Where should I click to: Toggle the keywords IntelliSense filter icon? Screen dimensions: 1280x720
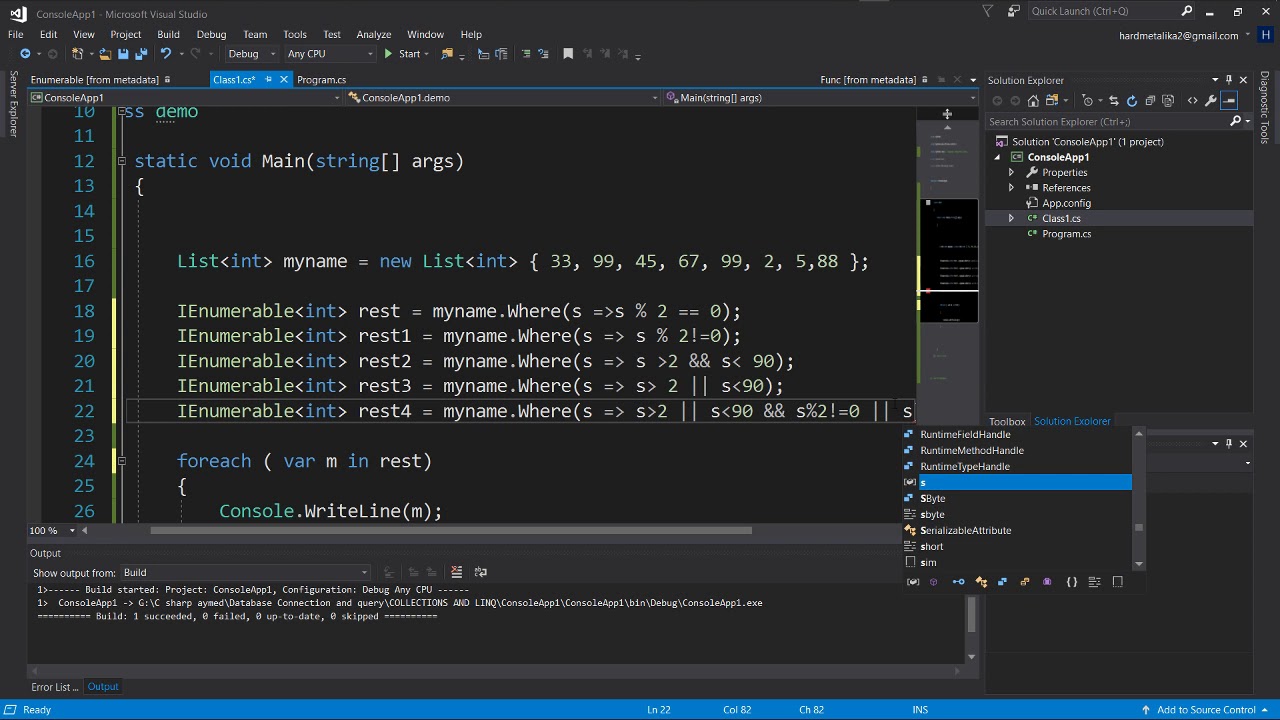pyautogui.click(x=1094, y=582)
